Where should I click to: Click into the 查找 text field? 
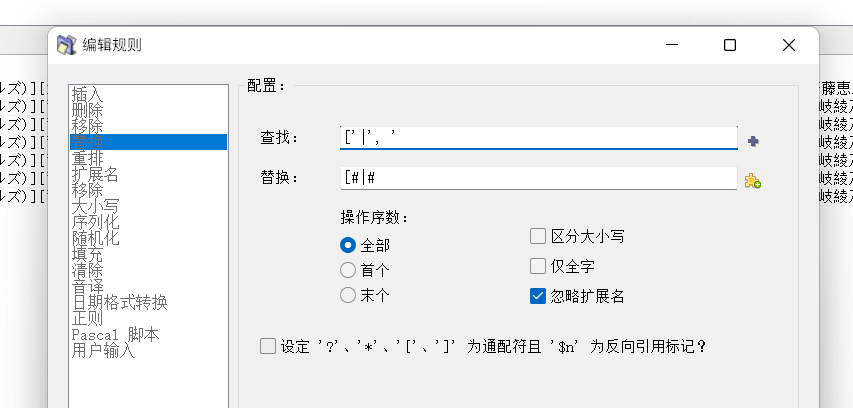(538, 138)
